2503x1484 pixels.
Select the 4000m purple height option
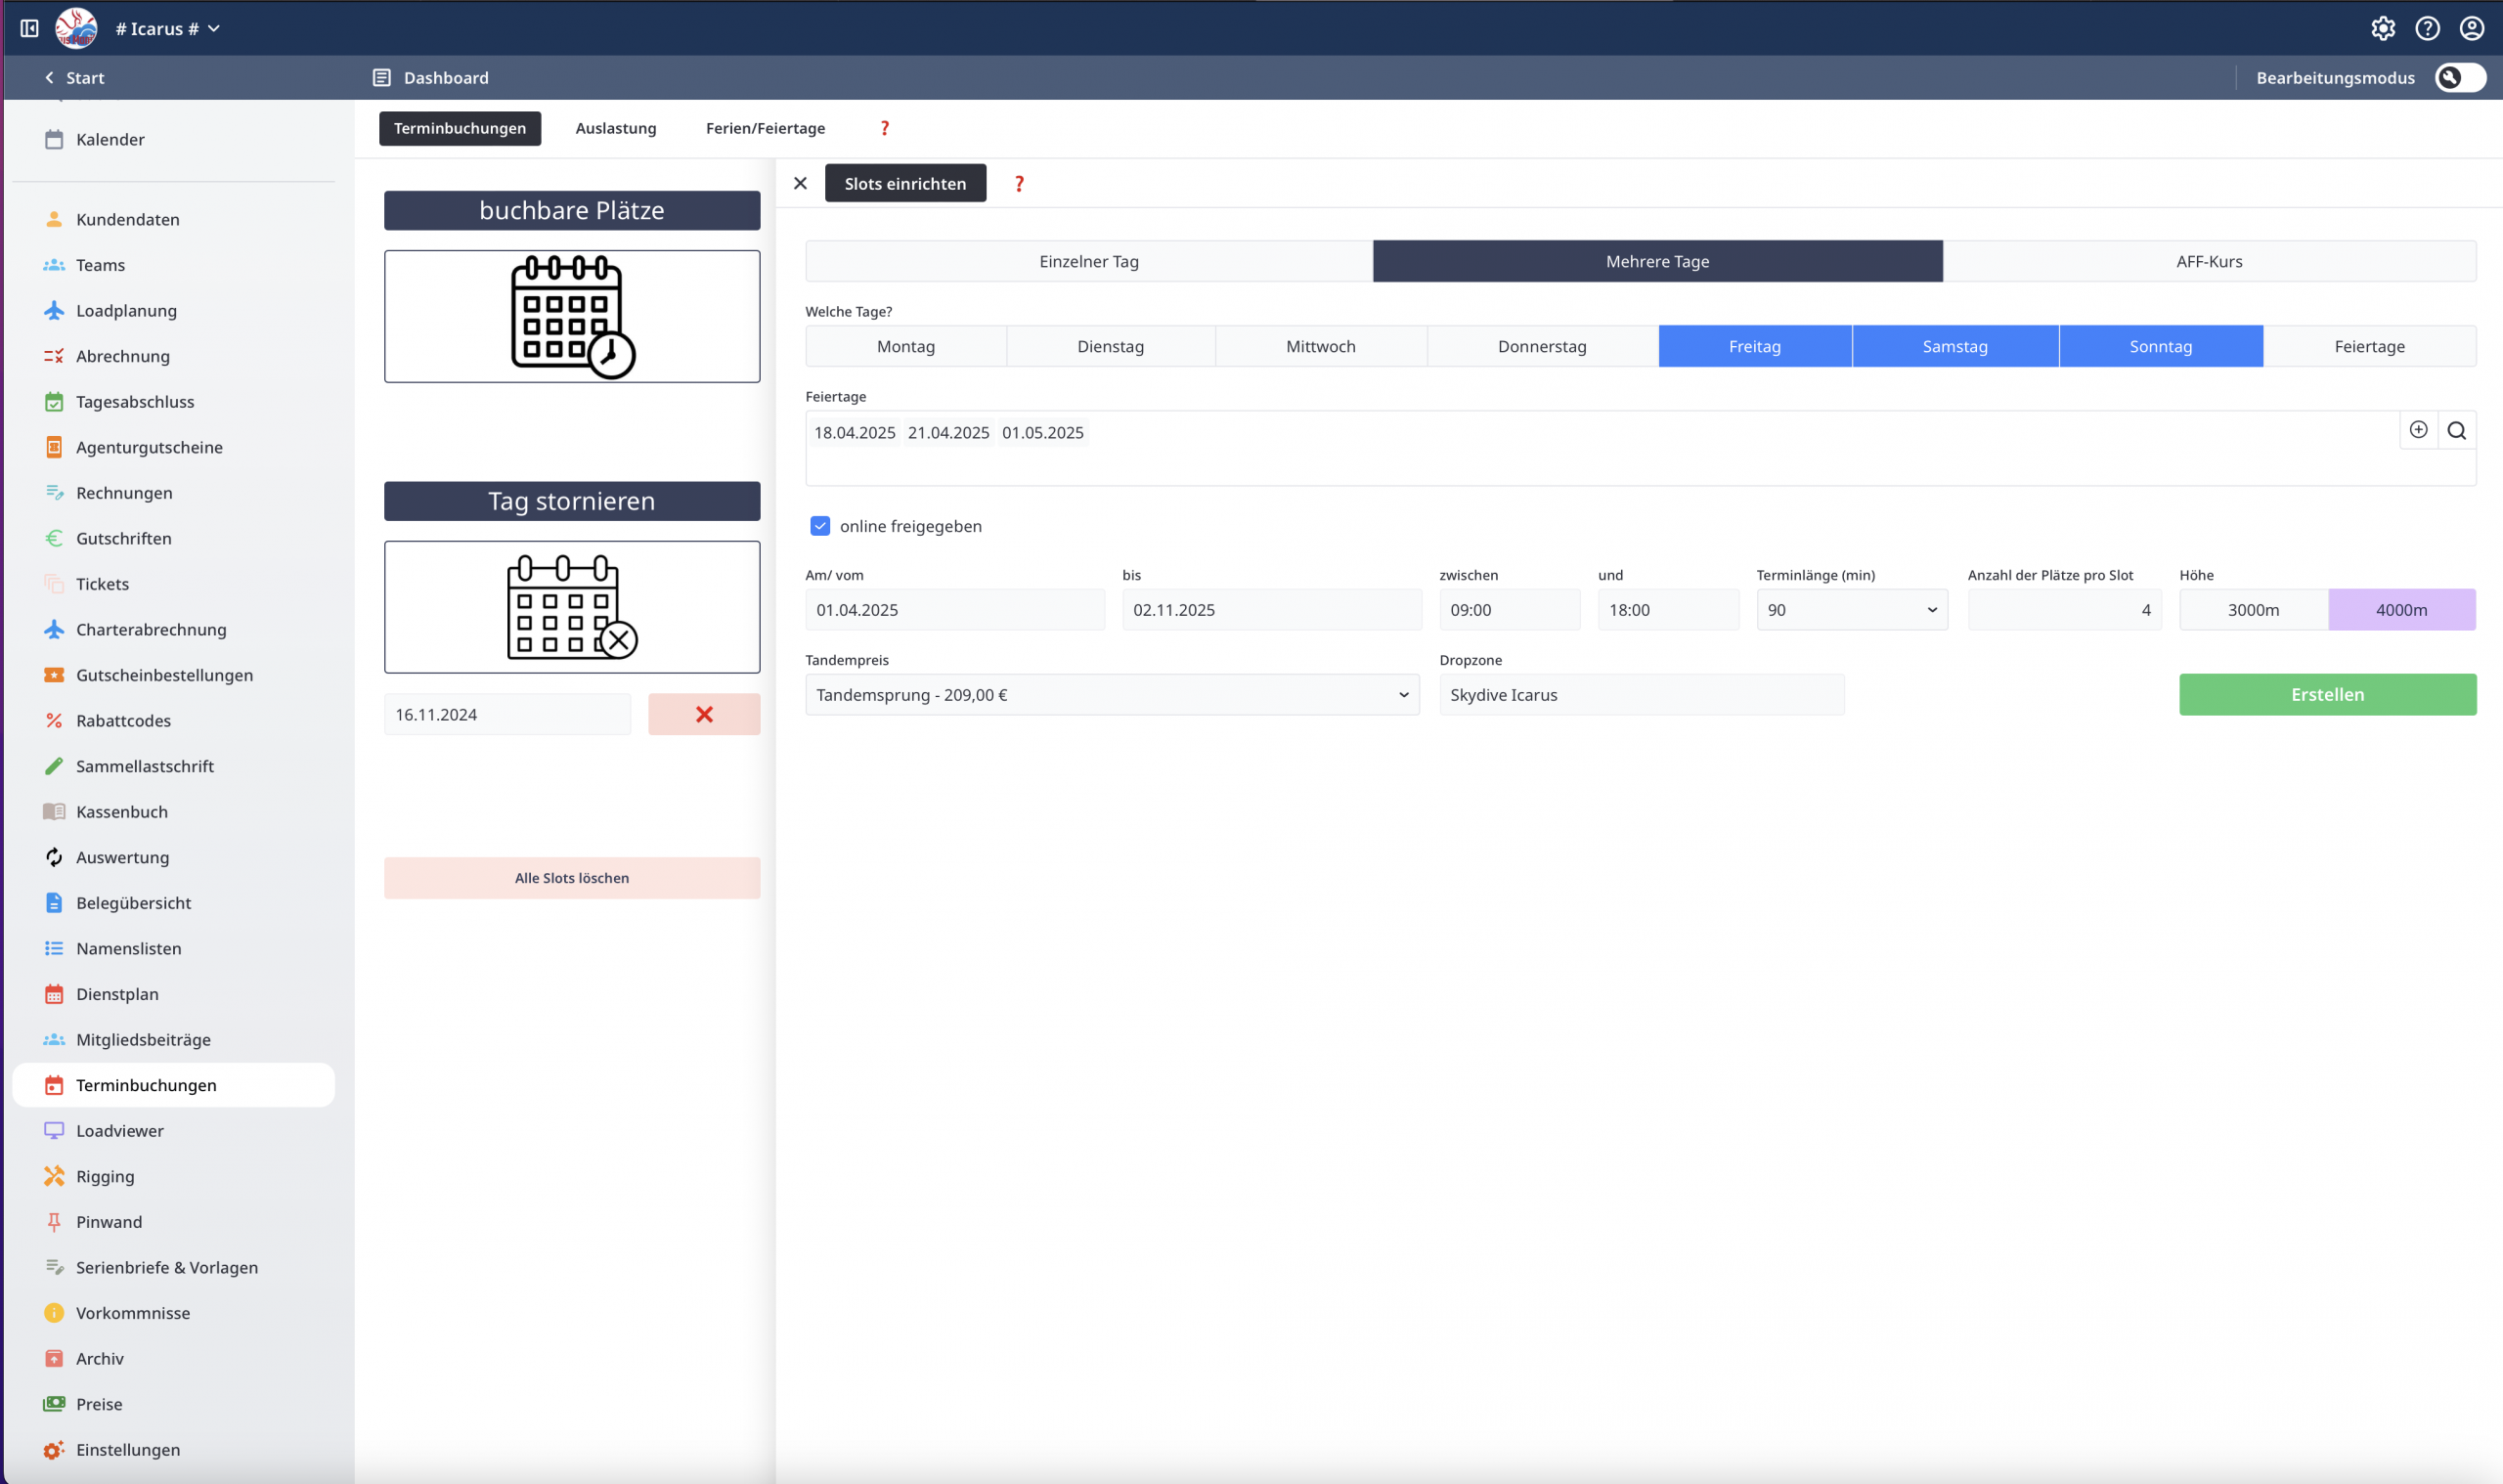coord(2401,609)
